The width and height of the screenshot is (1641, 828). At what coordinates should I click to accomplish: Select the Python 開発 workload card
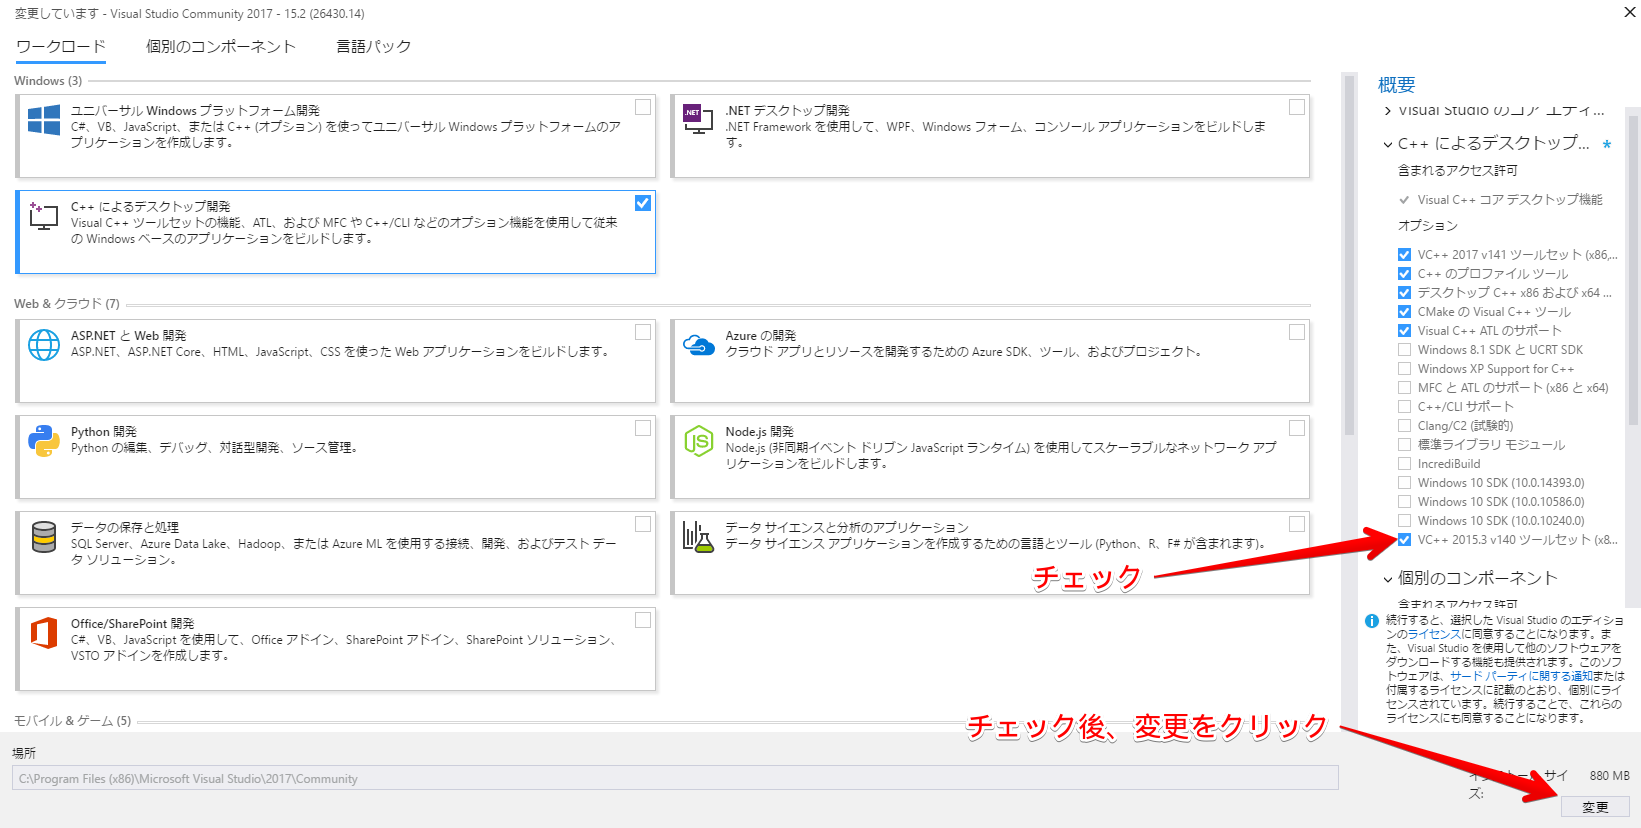pyautogui.click(x=336, y=457)
